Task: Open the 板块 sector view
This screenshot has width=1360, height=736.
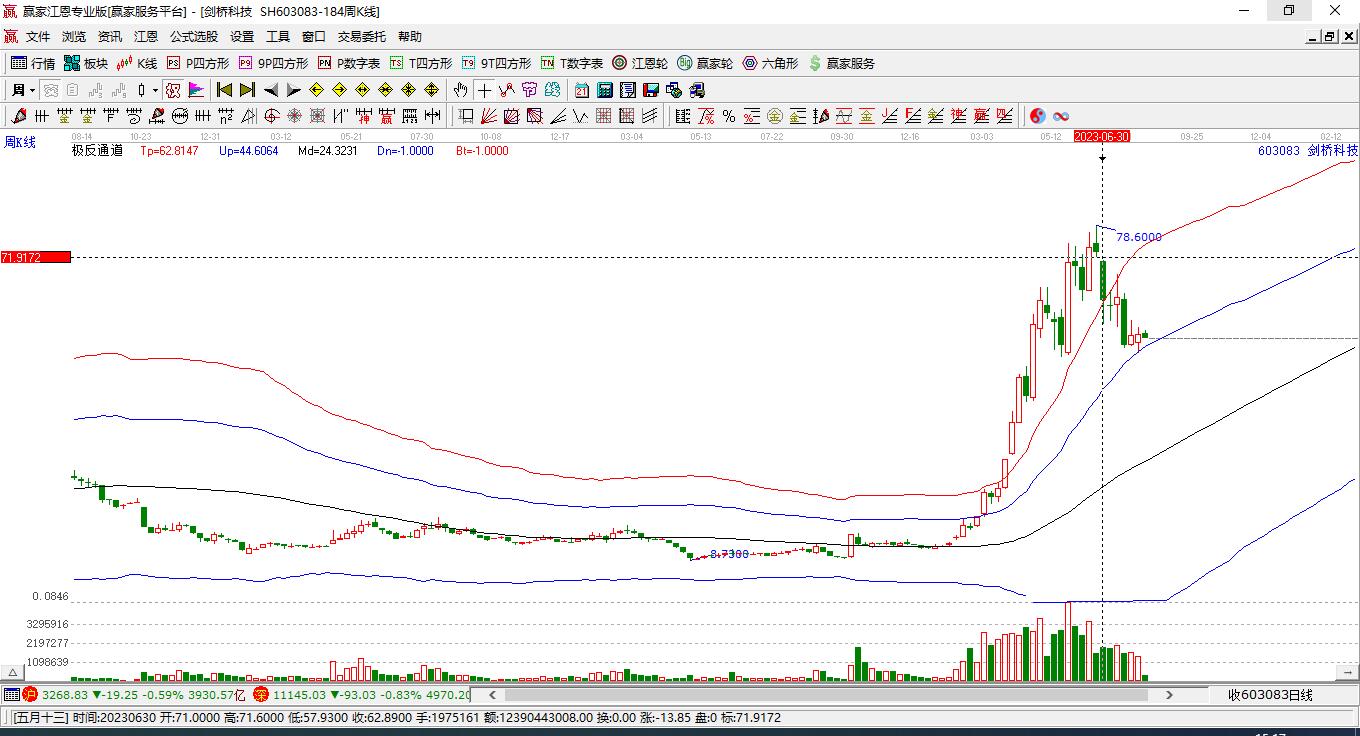Action: pos(86,63)
